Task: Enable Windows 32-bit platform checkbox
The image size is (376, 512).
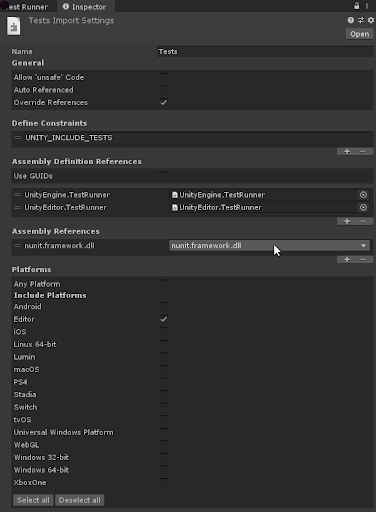Action: pyautogui.click(x=164, y=457)
